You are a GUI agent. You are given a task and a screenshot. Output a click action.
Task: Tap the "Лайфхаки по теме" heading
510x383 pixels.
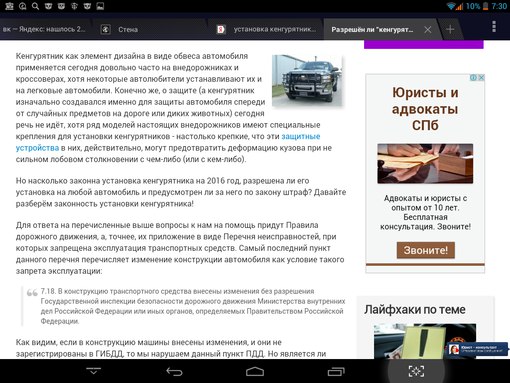pos(415,309)
